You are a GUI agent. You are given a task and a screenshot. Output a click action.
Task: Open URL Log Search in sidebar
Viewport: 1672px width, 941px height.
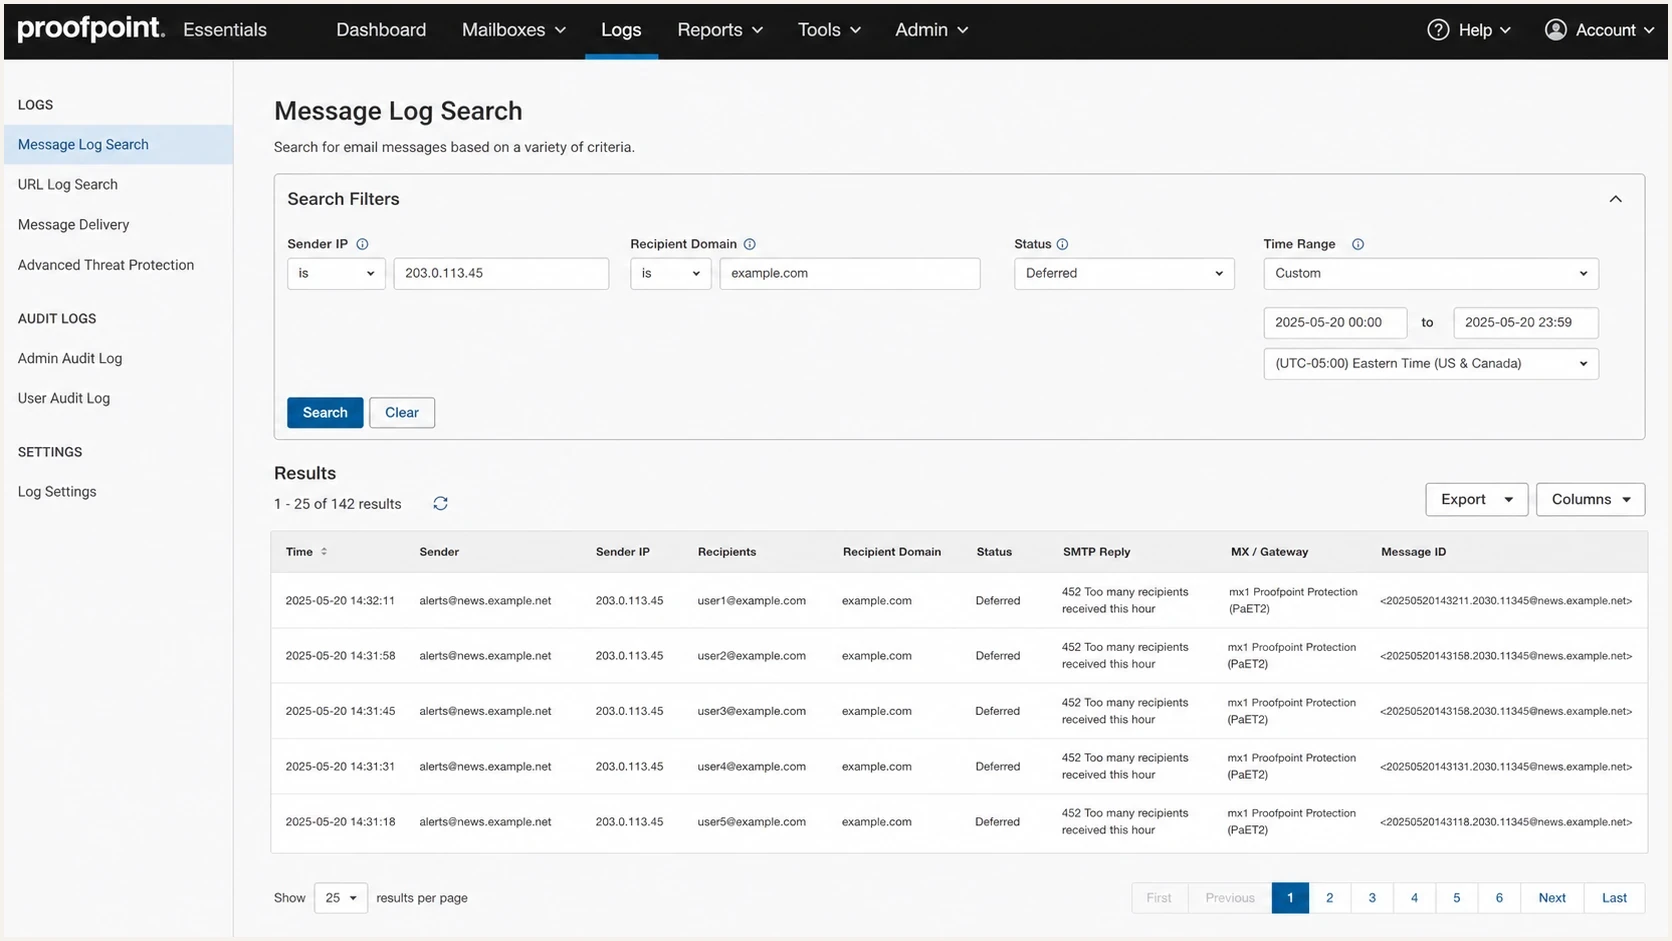click(x=68, y=185)
